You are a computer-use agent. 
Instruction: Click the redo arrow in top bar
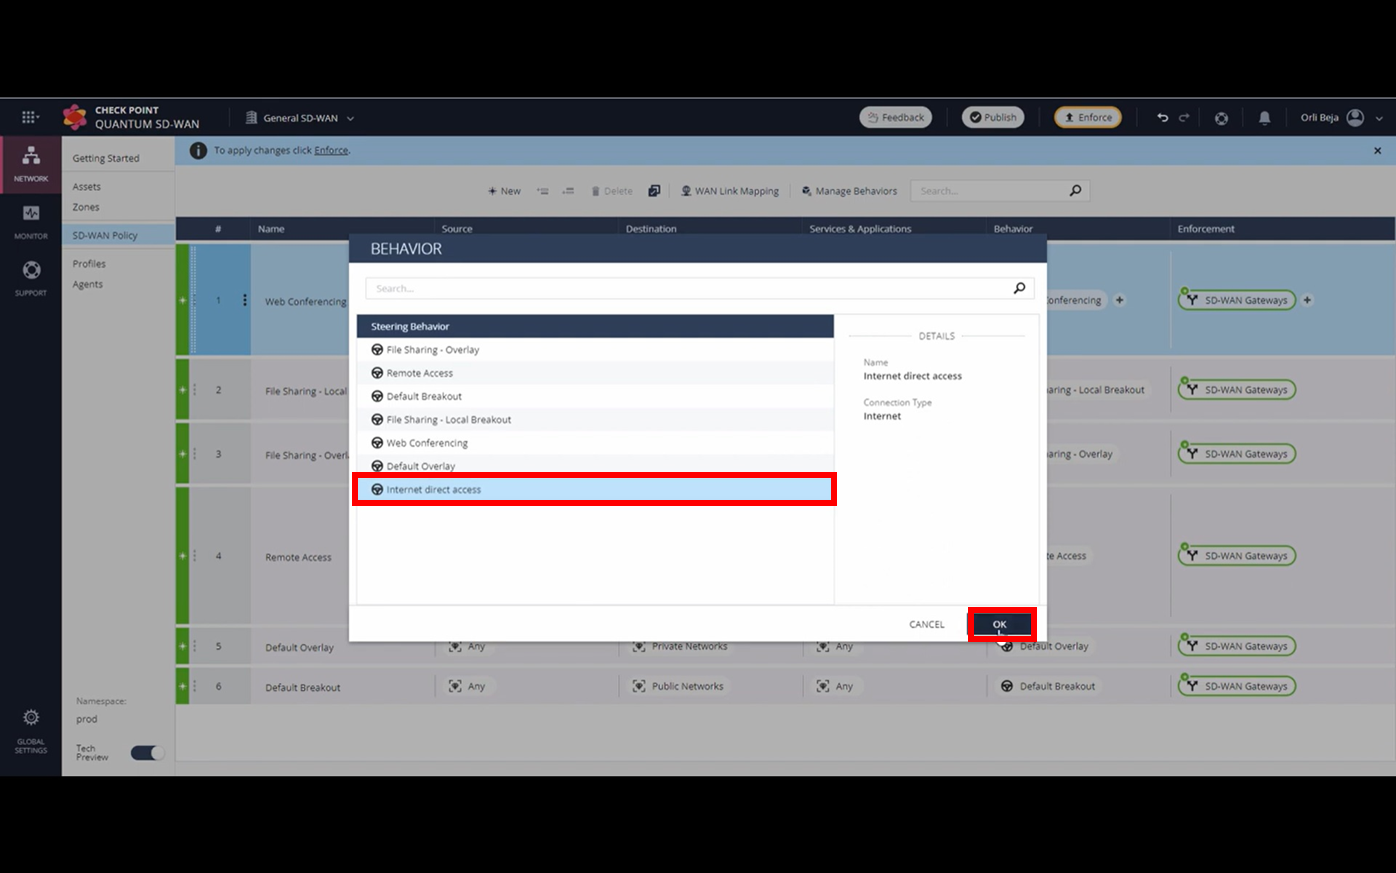click(1184, 117)
